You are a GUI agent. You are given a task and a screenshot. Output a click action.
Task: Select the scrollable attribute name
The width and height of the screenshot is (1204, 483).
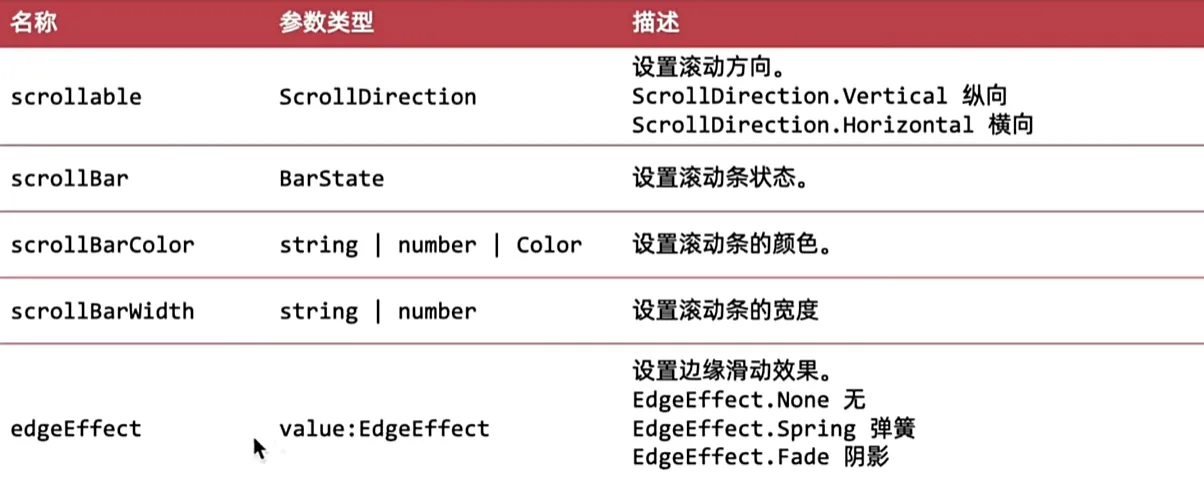tap(76, 97)
